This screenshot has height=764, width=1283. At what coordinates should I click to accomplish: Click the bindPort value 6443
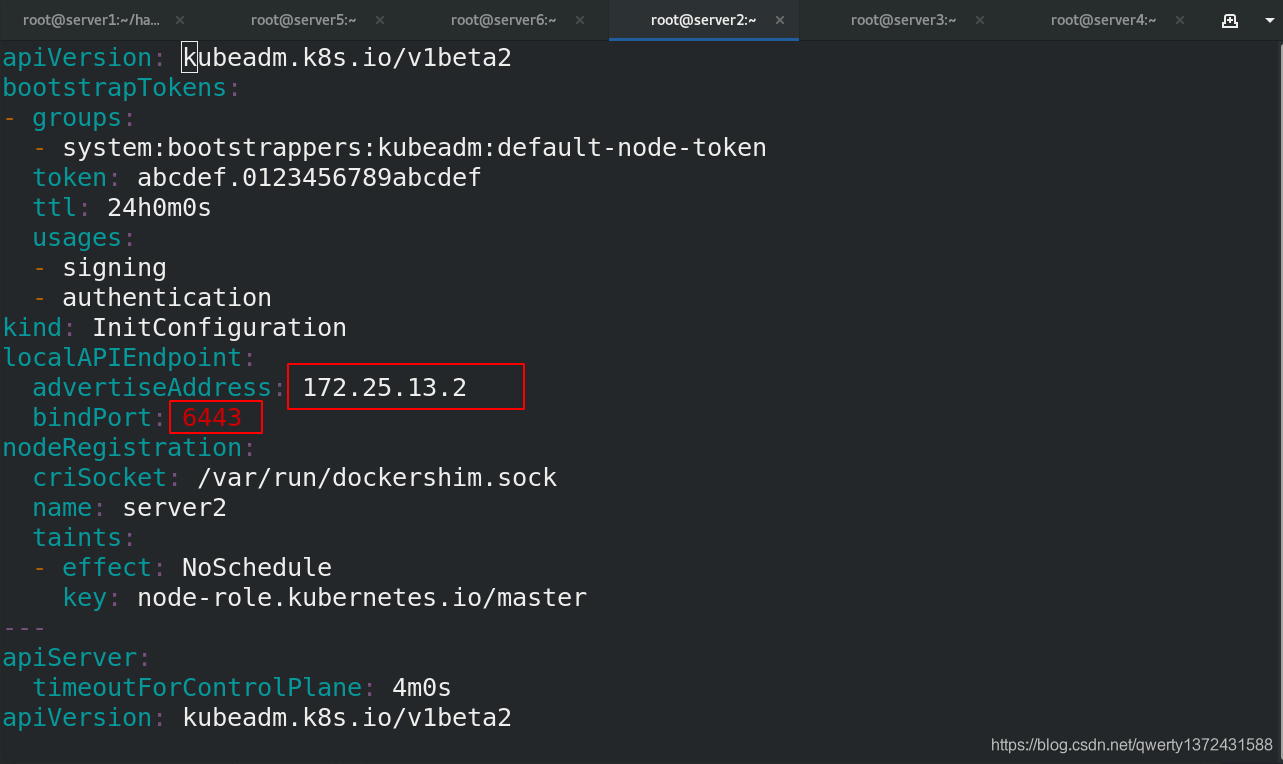click(x=212, y=418)
